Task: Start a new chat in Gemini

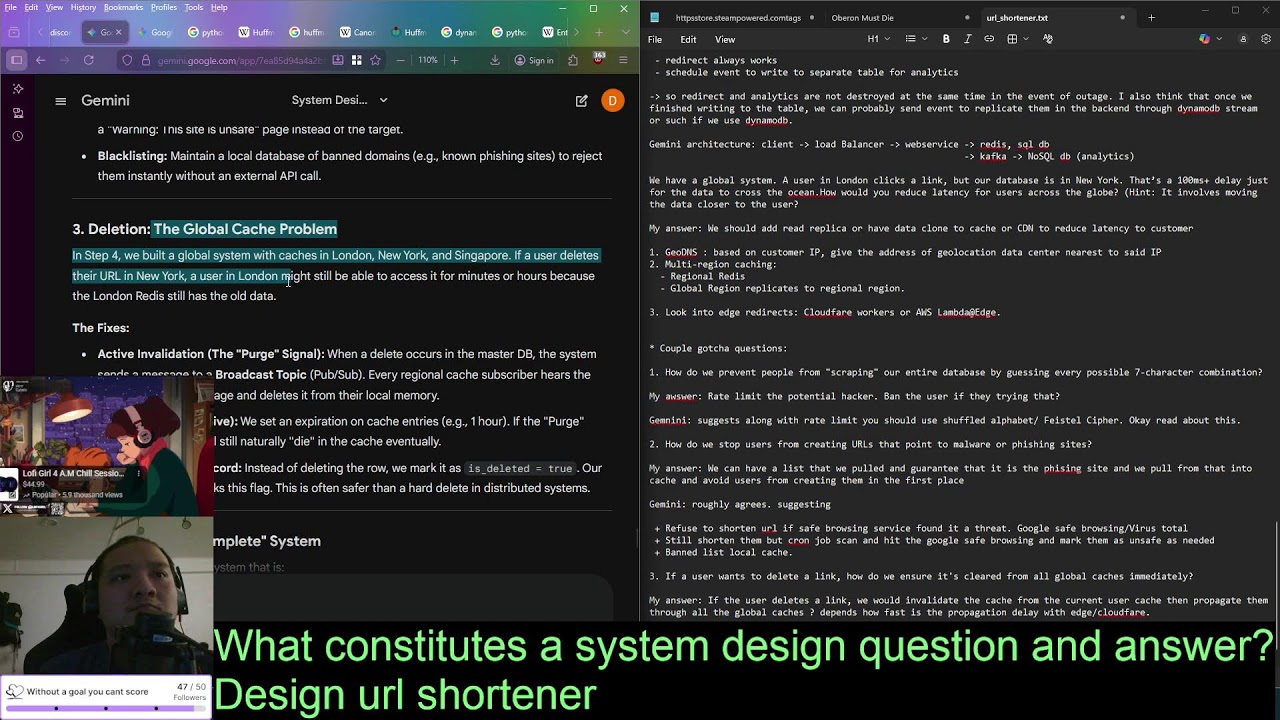Action: tap(581, 100)
